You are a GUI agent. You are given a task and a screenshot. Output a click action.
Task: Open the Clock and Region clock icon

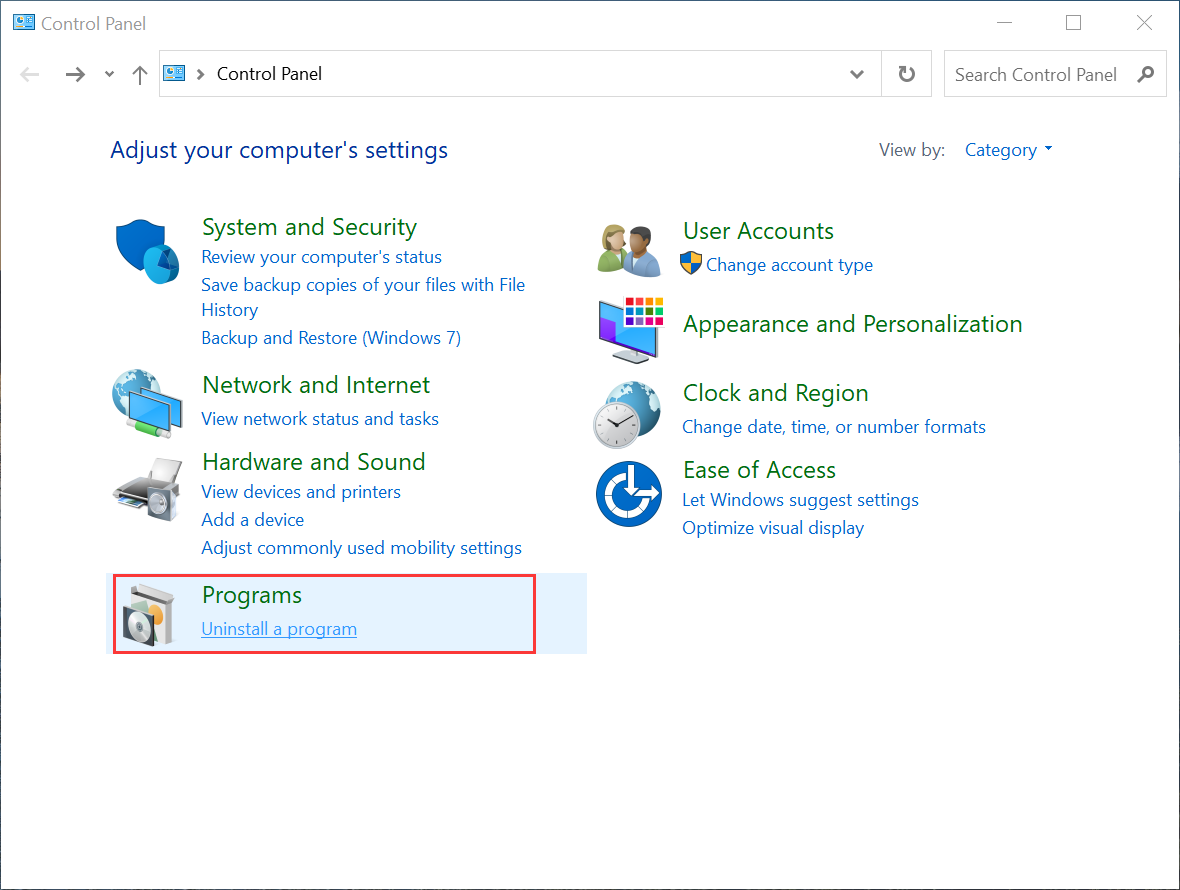[628, 413]
